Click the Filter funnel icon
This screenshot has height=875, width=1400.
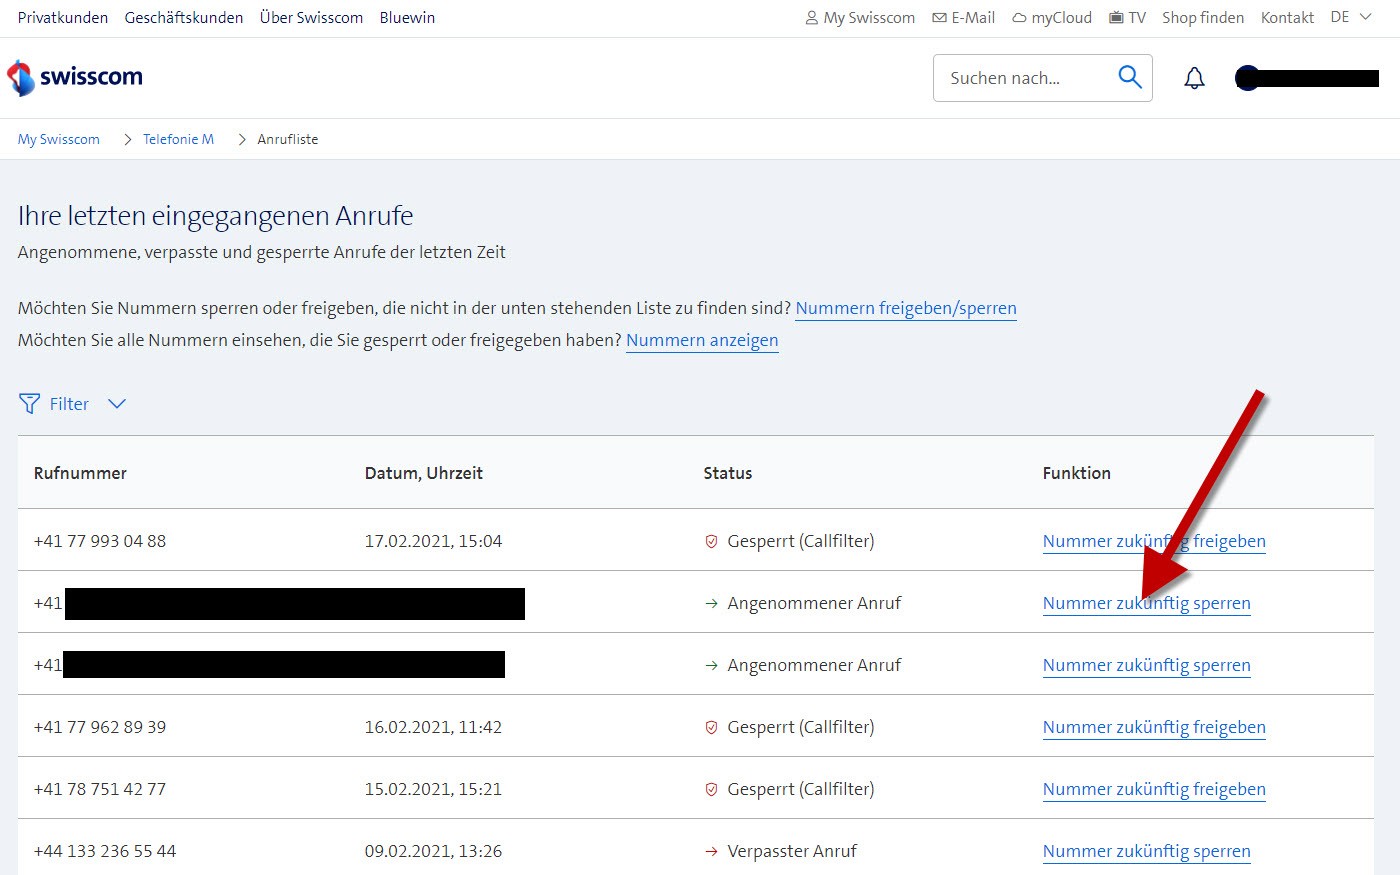29,404
